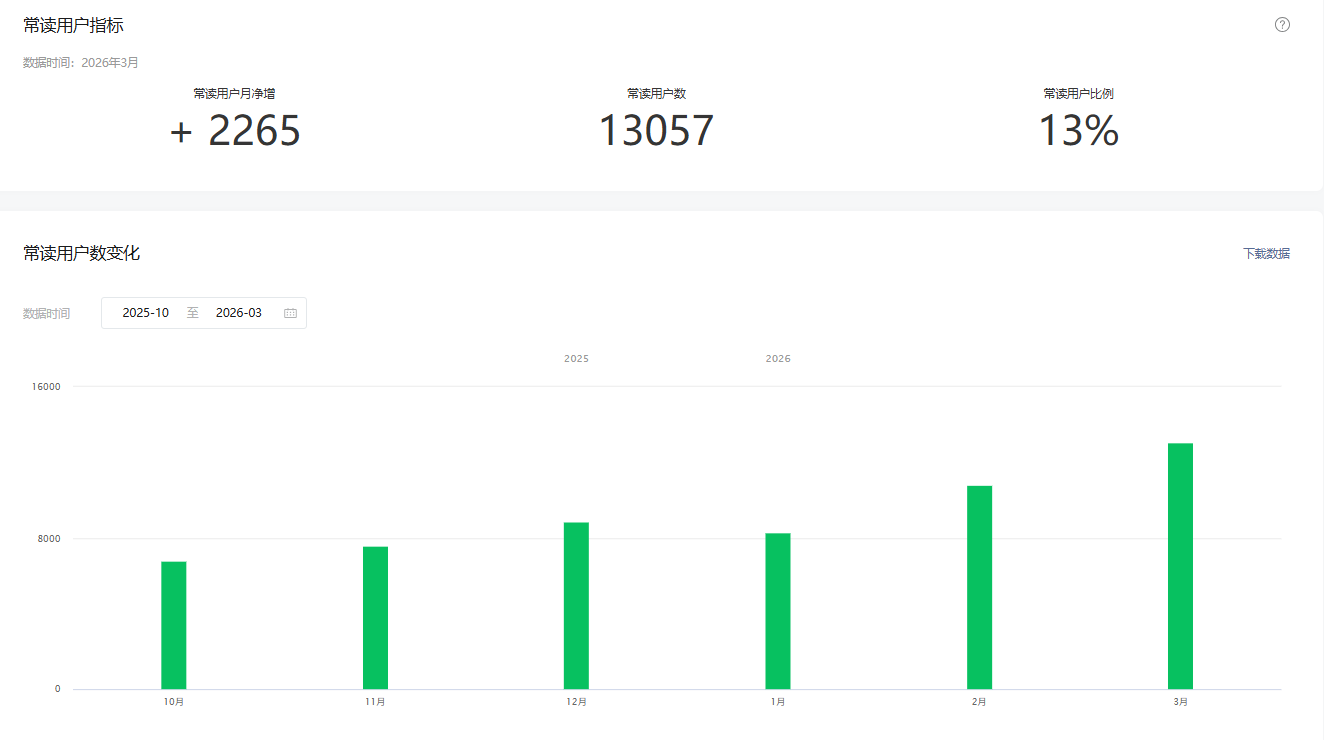Click the 下载数据 link
This screenshot has width=1324, height=740.
1266,254
